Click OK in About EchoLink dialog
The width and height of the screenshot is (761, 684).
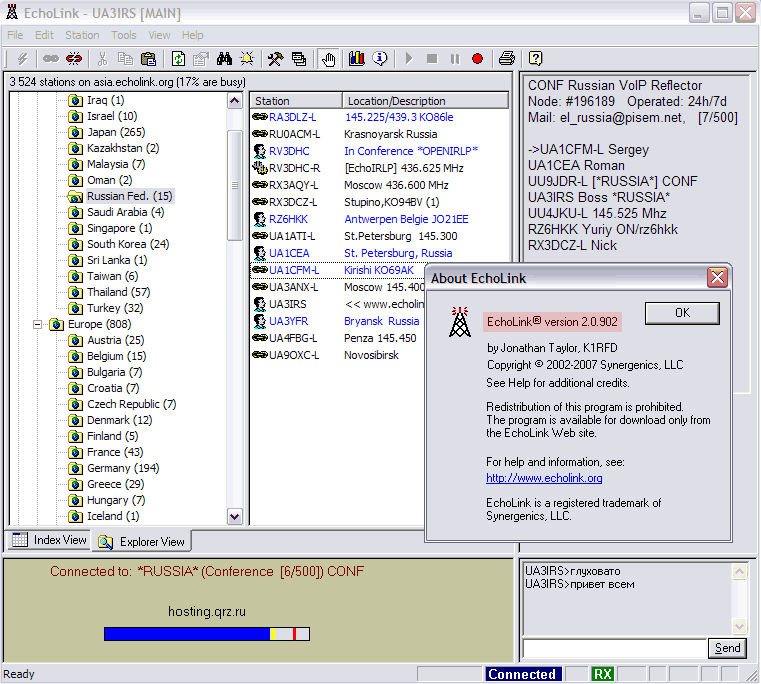(682, 313)
